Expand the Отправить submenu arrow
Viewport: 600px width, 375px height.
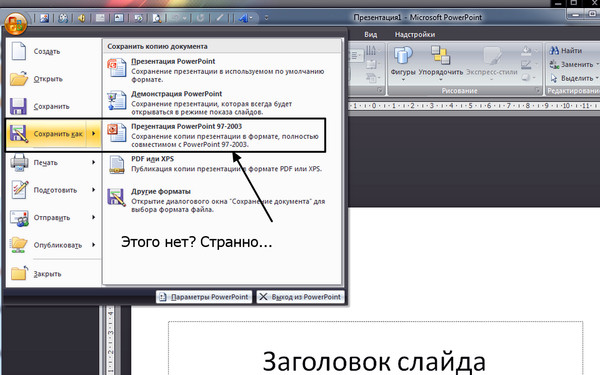(x=93, y=217)
